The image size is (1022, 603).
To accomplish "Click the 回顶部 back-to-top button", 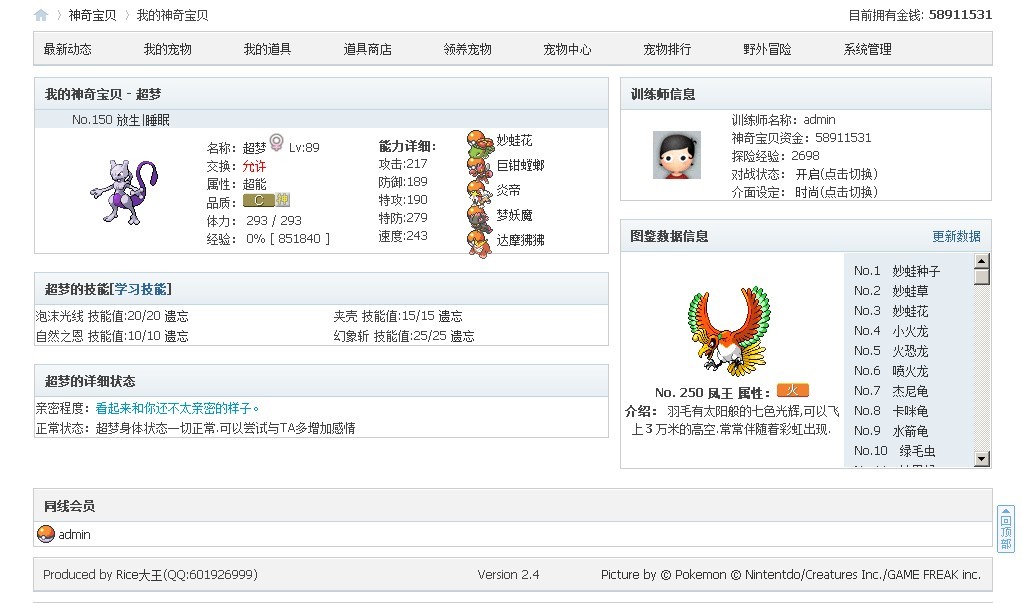I will tap(1006, 529).
